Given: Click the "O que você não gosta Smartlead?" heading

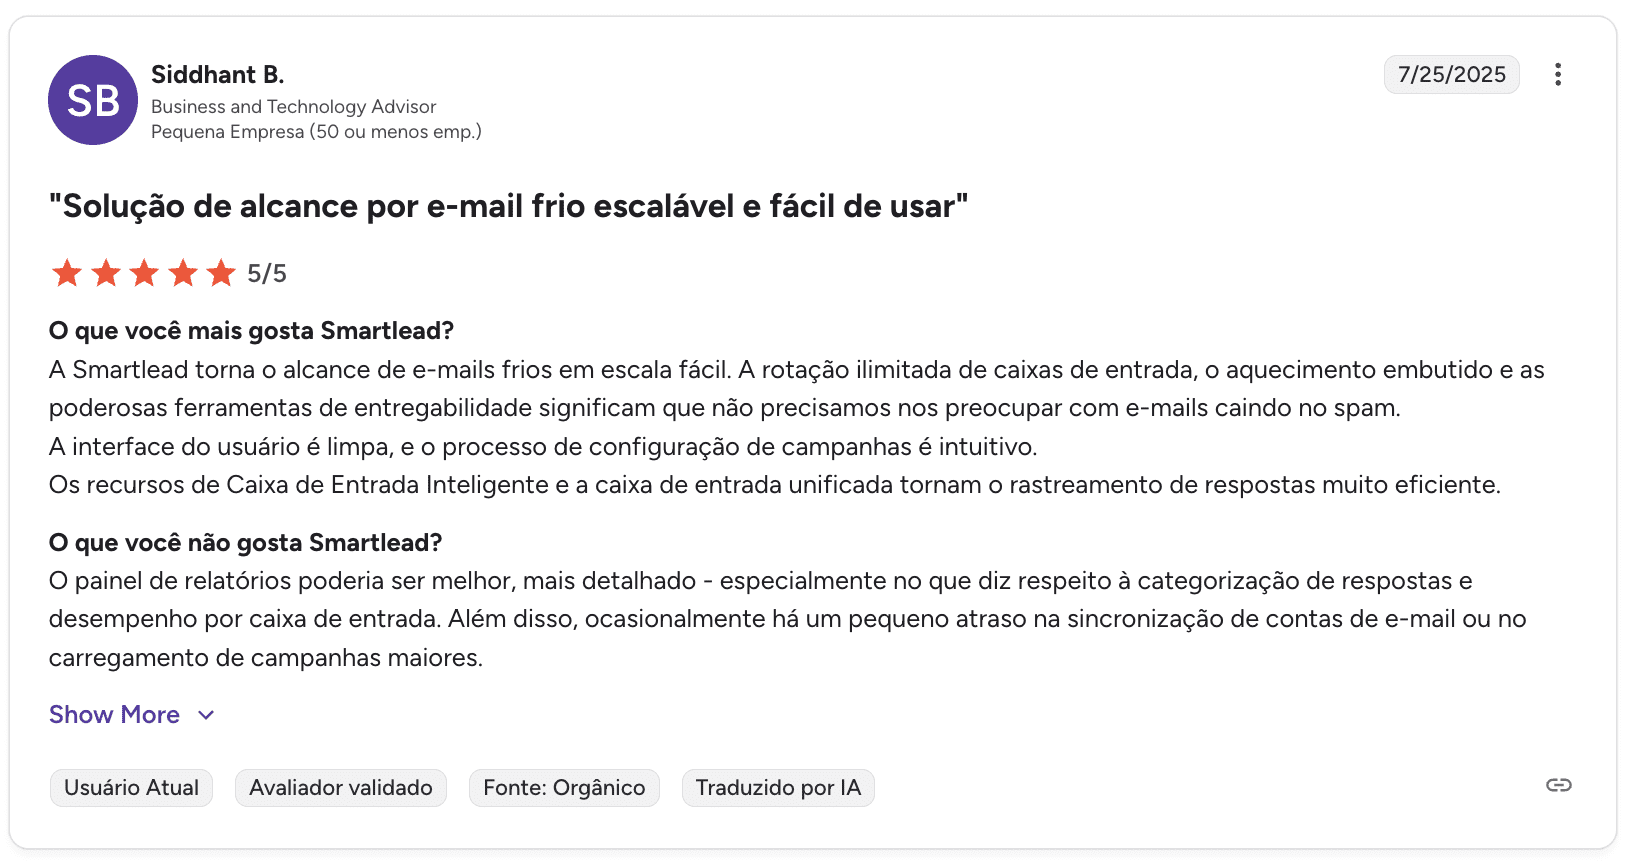Looking at the screenshot, I should (x=245, y=543).
